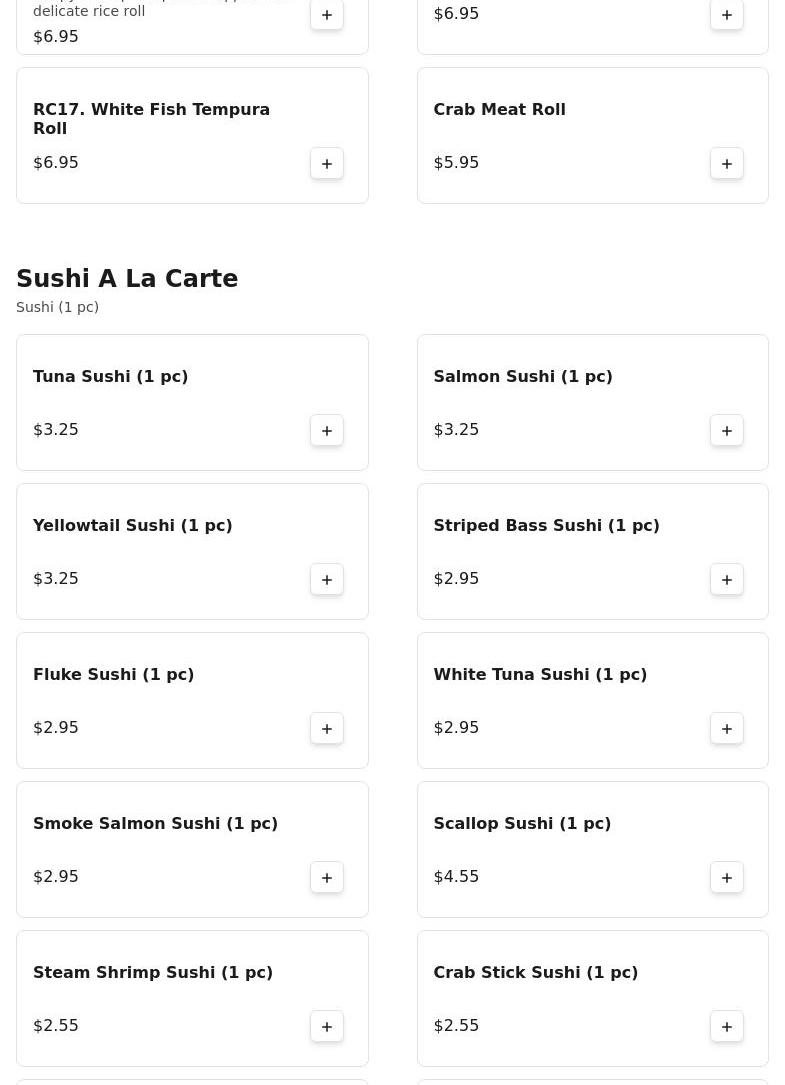Add Tuna Sushi (1 pc) to cart

click(x=327, y=430)
